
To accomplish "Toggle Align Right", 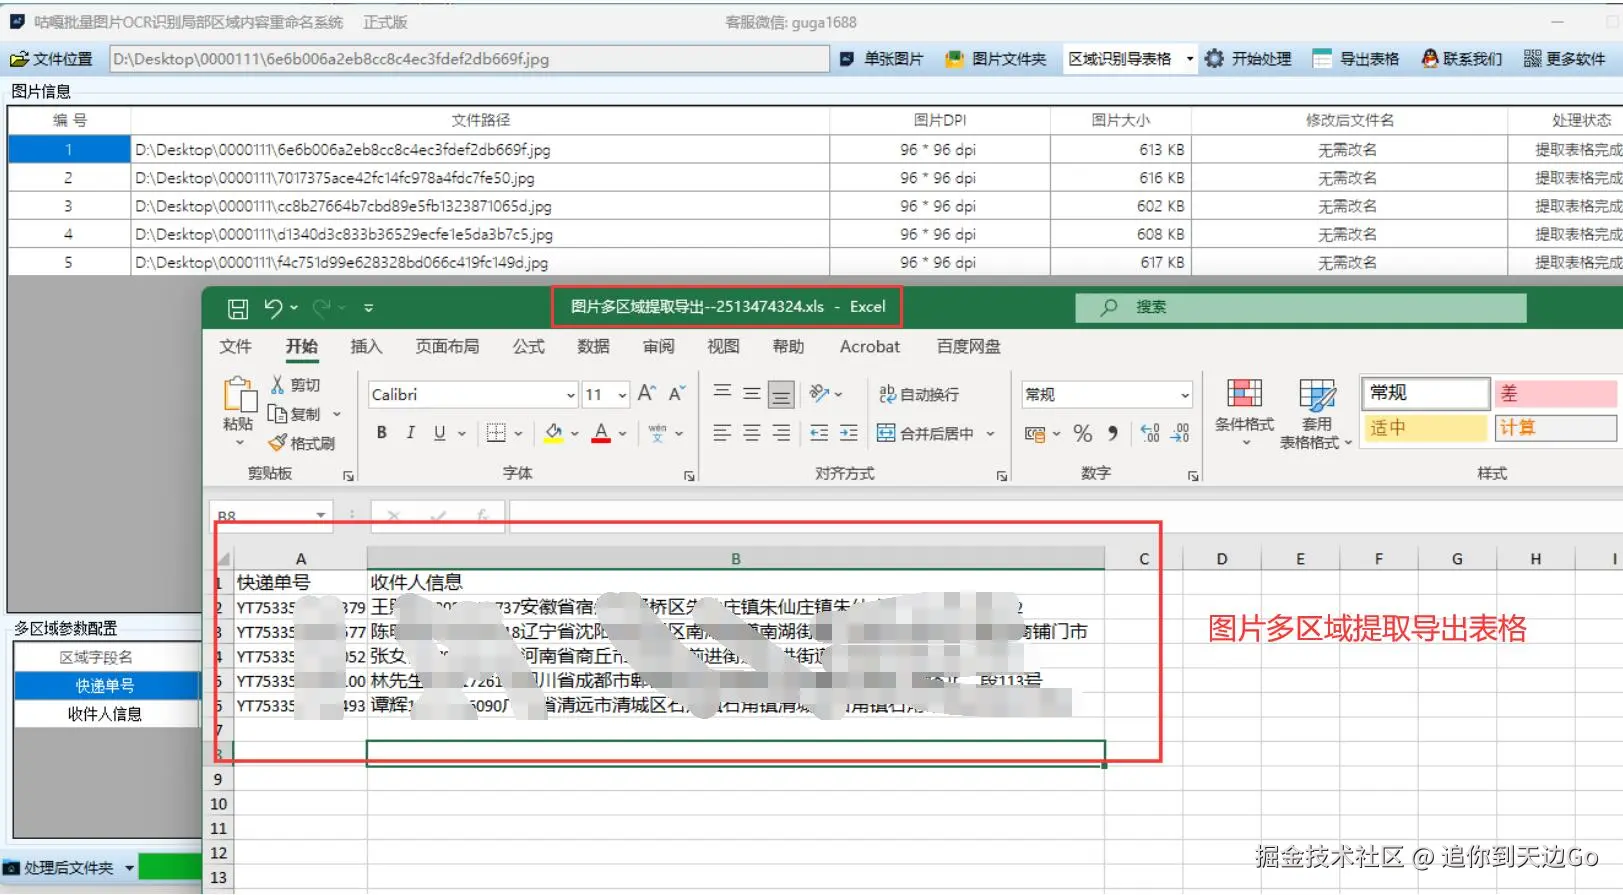I will pos(782,433).
